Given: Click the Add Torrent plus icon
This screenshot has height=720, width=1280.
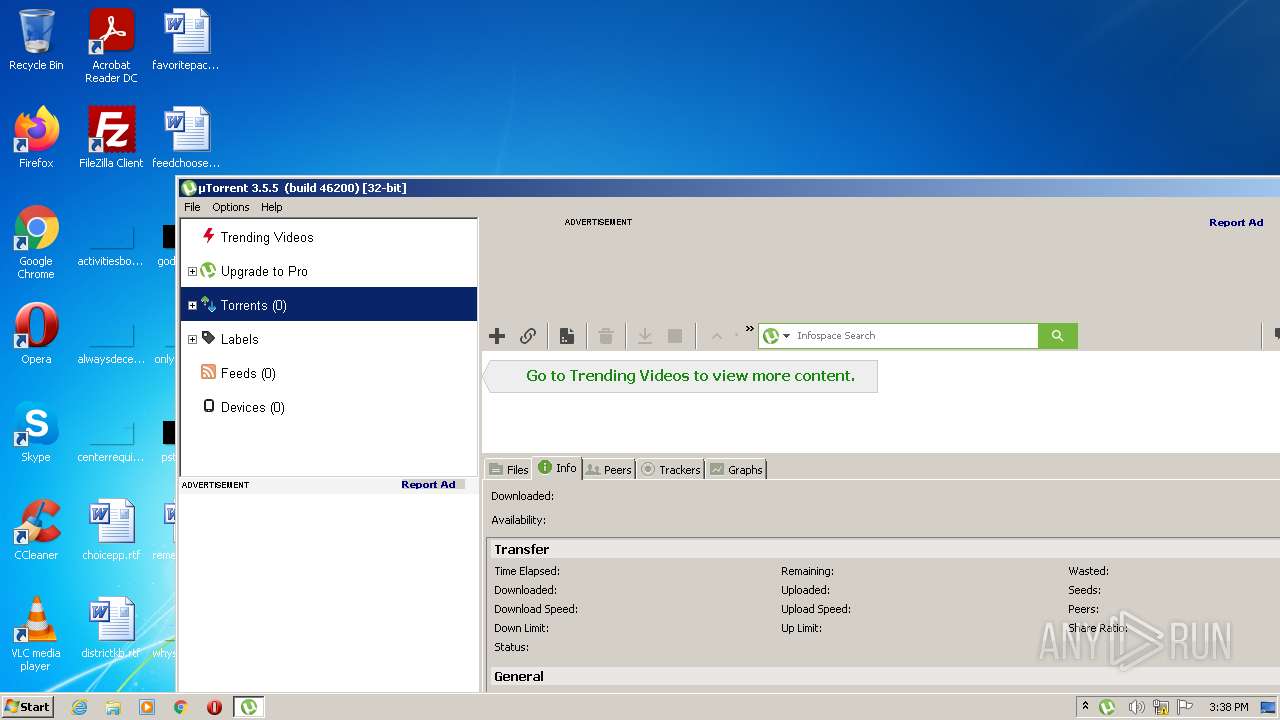Looking at the screenshot, I should pyautogui.click(x=497, y=336).
